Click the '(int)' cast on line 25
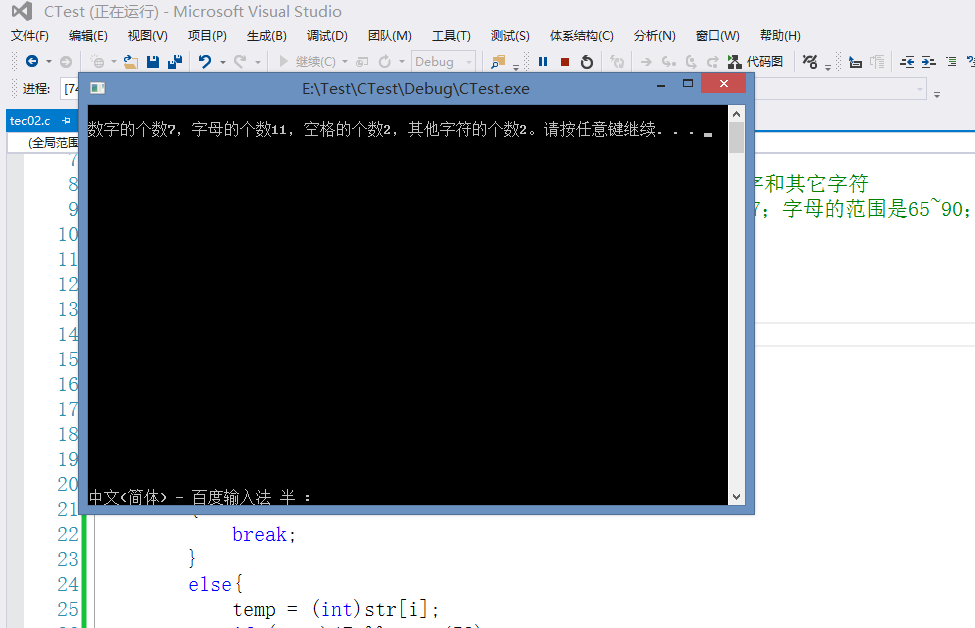Screen dimensions: 975x628 click(x=336, y=609)
